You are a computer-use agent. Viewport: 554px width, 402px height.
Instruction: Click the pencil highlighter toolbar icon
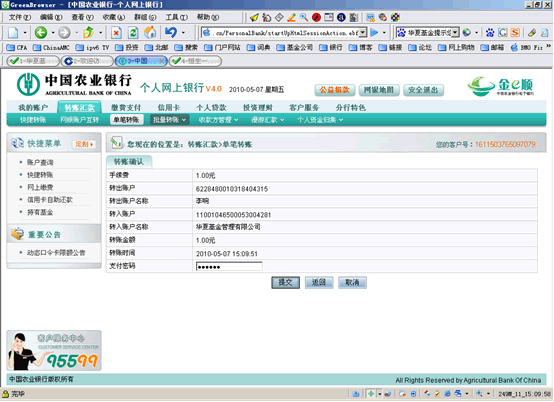(291, 17)
